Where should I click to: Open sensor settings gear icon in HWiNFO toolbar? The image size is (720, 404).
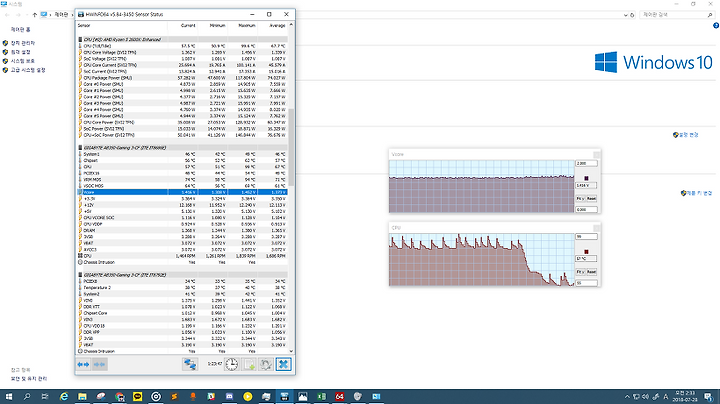click(265, 365)
